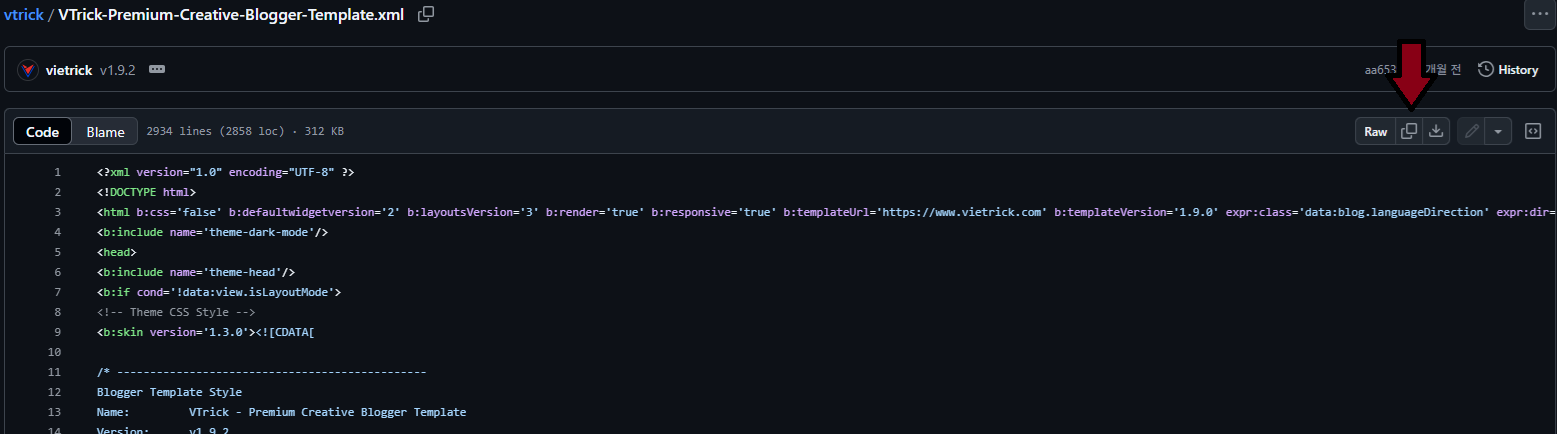
Task: Open the Raw file view
Action: coord(1376,132)
